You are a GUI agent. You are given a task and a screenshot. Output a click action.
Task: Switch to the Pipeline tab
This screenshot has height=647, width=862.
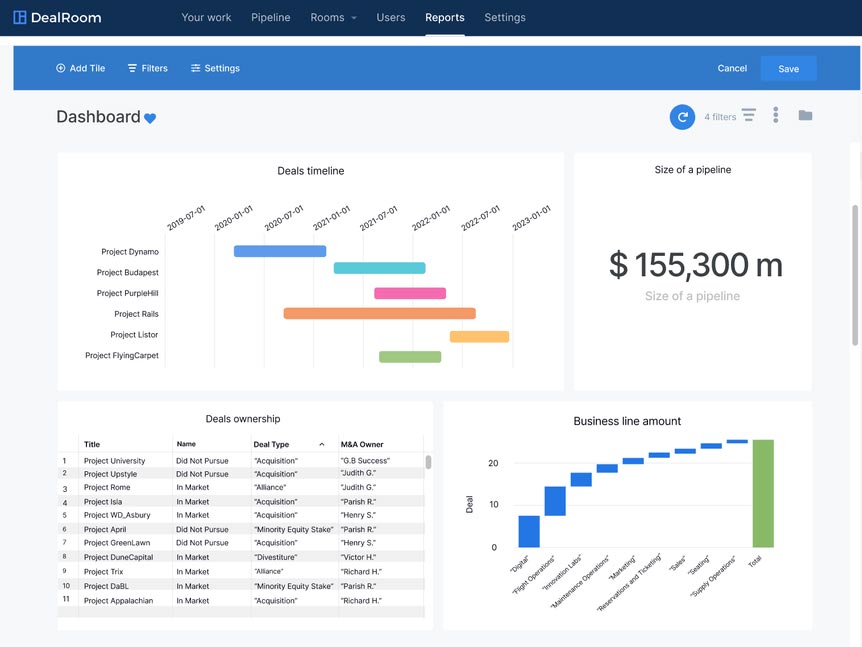(270, 18)
